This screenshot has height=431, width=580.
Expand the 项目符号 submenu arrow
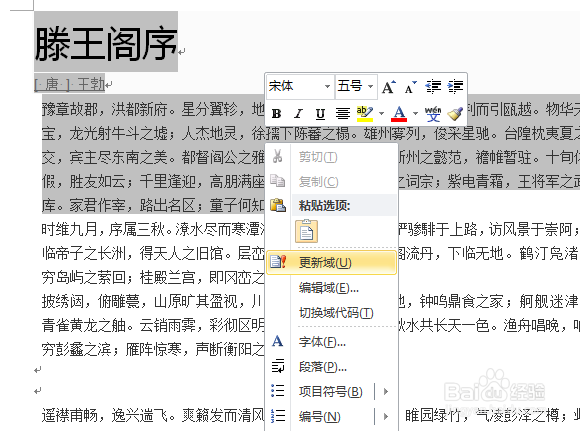point(386,391)
